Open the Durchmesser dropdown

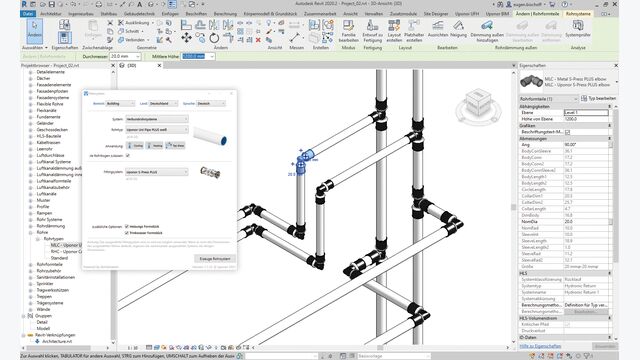click(x=138, y=56)
